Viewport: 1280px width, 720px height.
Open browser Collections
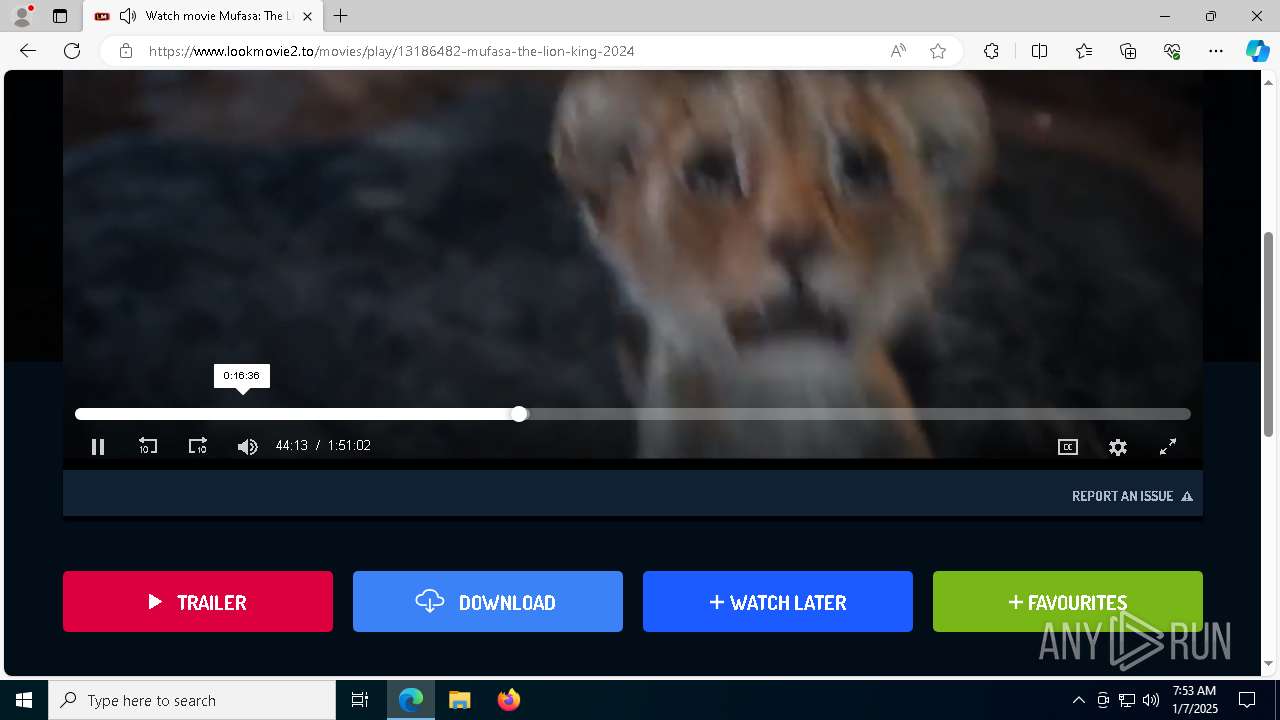[1128, 51]
